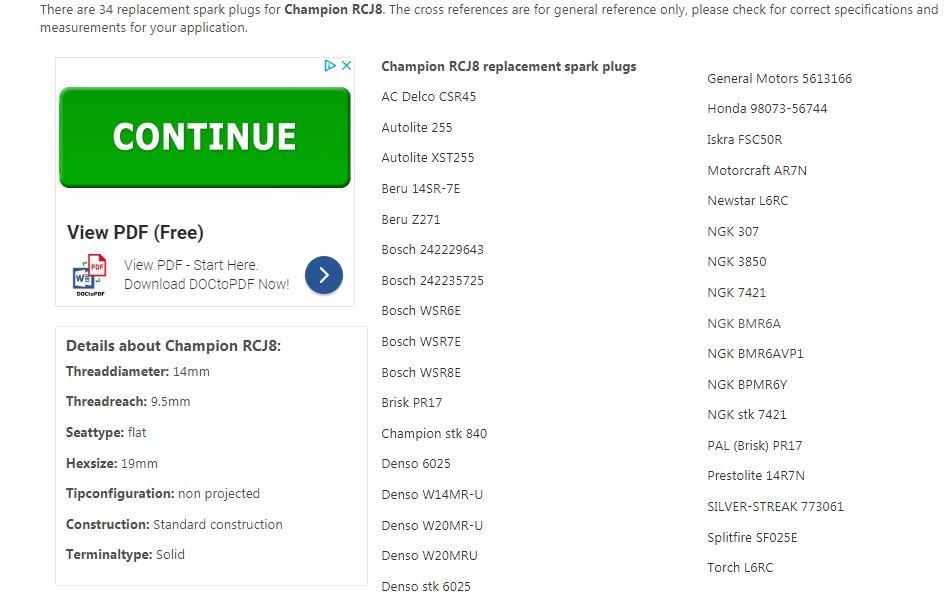Click General Motors 5613166 link
This screenshot has height=597, width=950.
click(x=779, y=79)
